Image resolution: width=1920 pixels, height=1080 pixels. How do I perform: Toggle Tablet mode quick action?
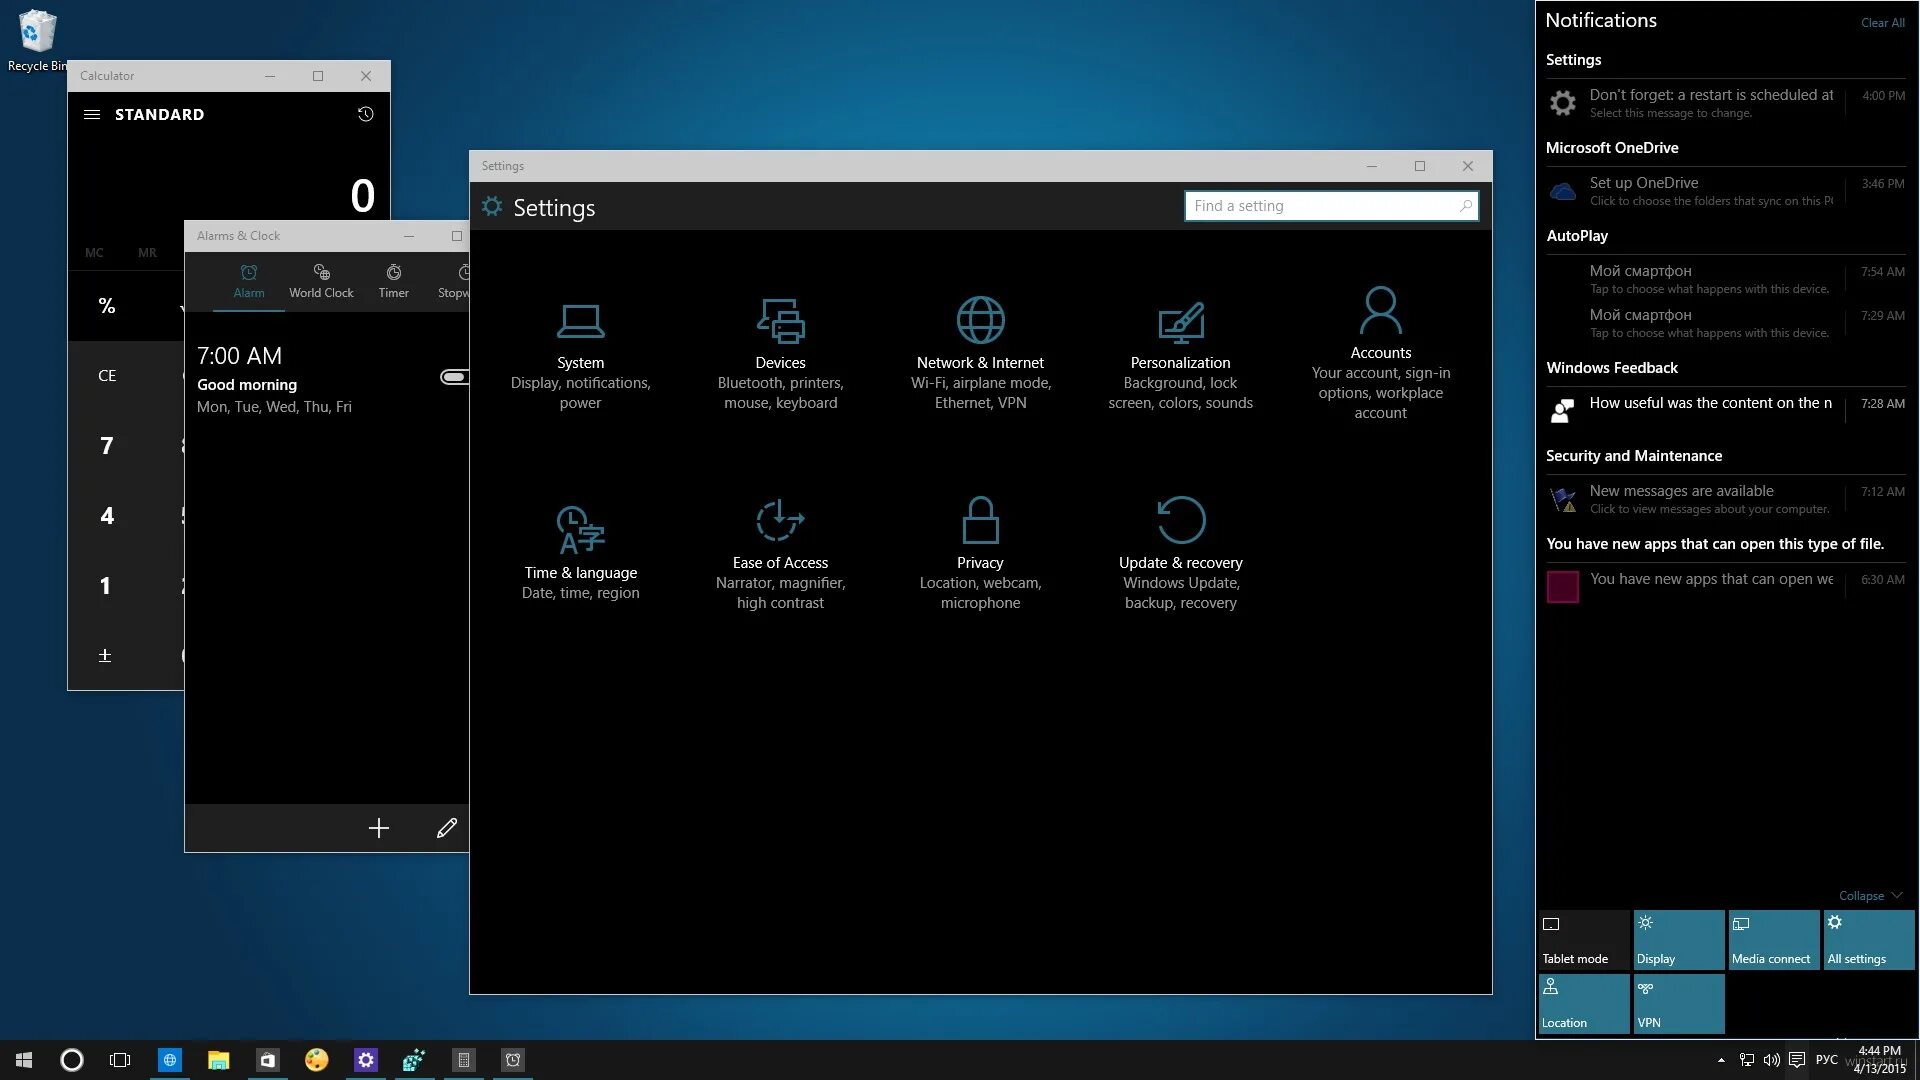click(x=1584, y=940)
